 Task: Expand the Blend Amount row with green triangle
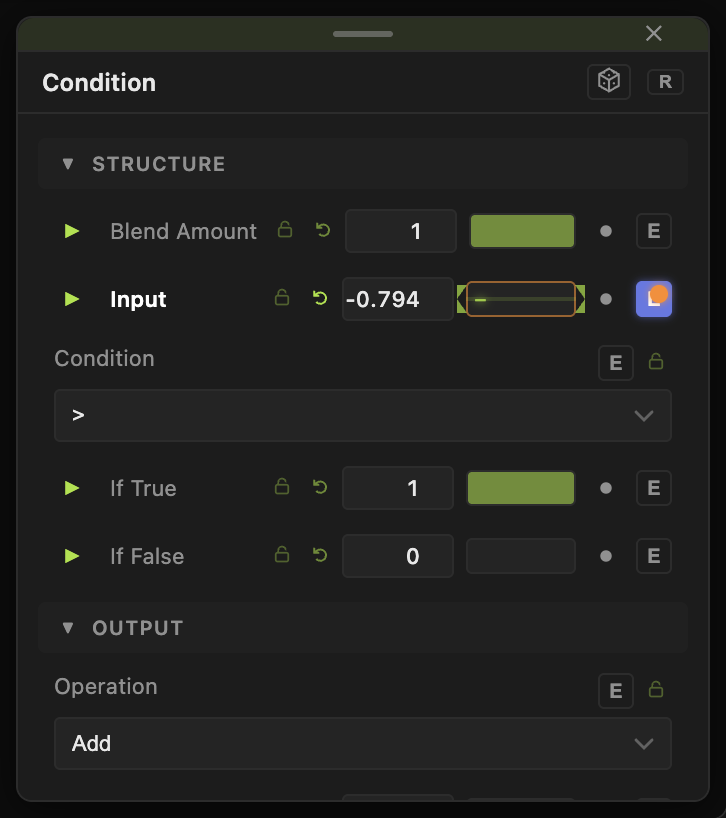(x=71, y=231)
